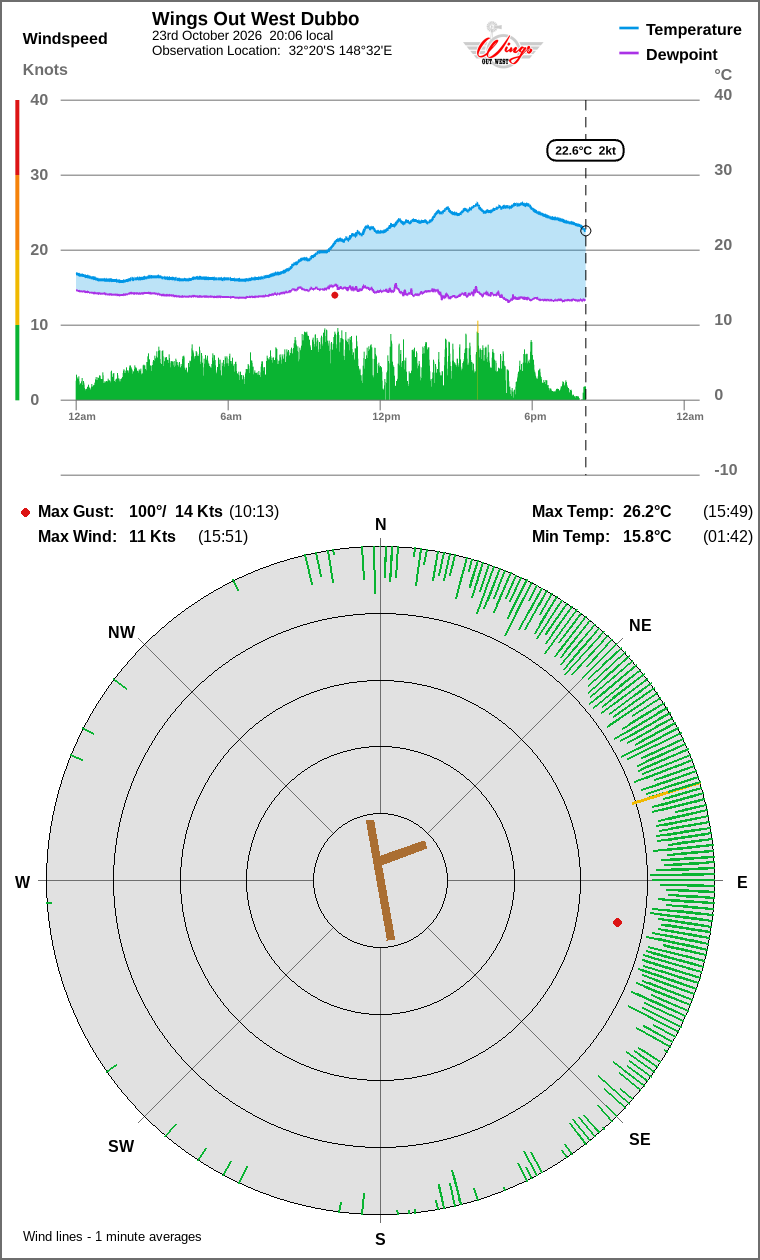Image resolution: width=760 pixels, height=1260 pixels.
Task: Click the compass 'NW' label
Action: pos(121,632)
